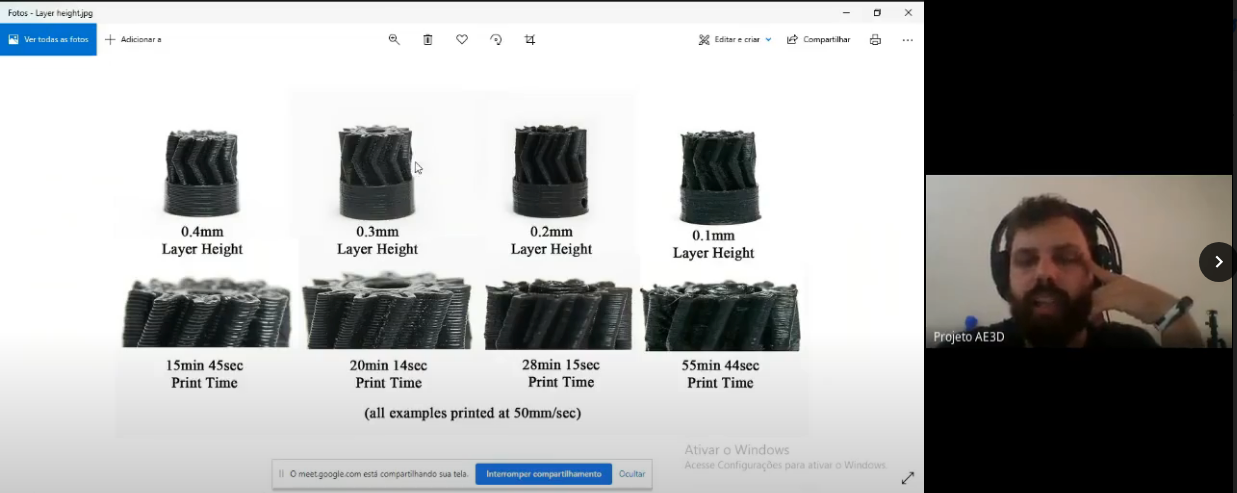Open the three-dots more options menu
Screen dimensions: 1237x493
pyautogui.click(x=907, y=40)
